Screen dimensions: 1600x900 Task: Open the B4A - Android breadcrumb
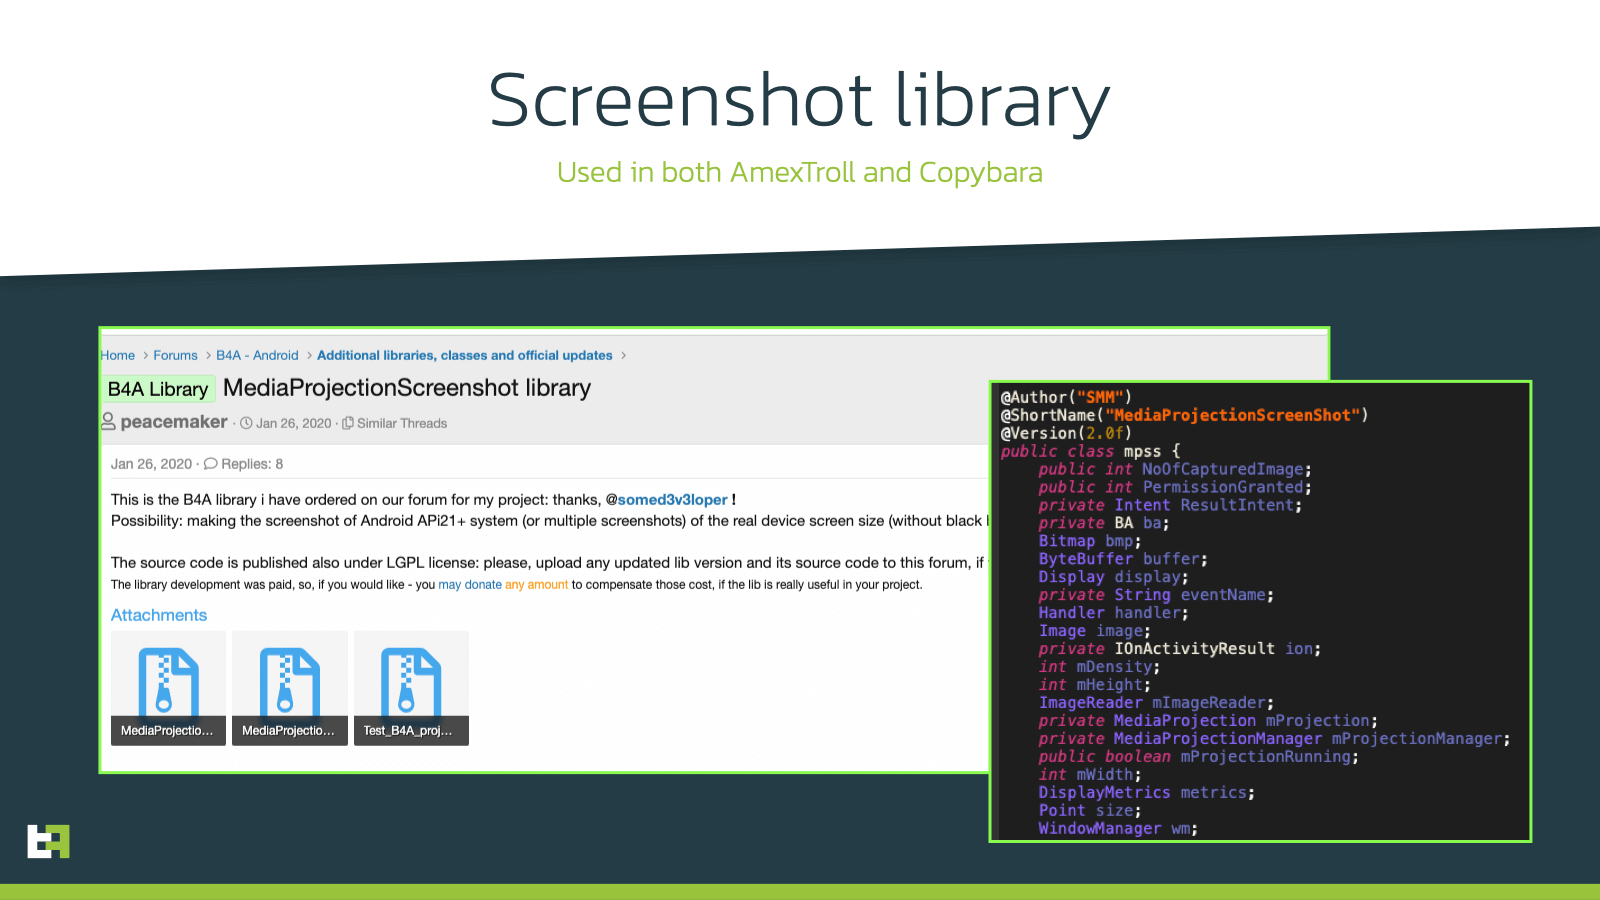coord(257,355)
